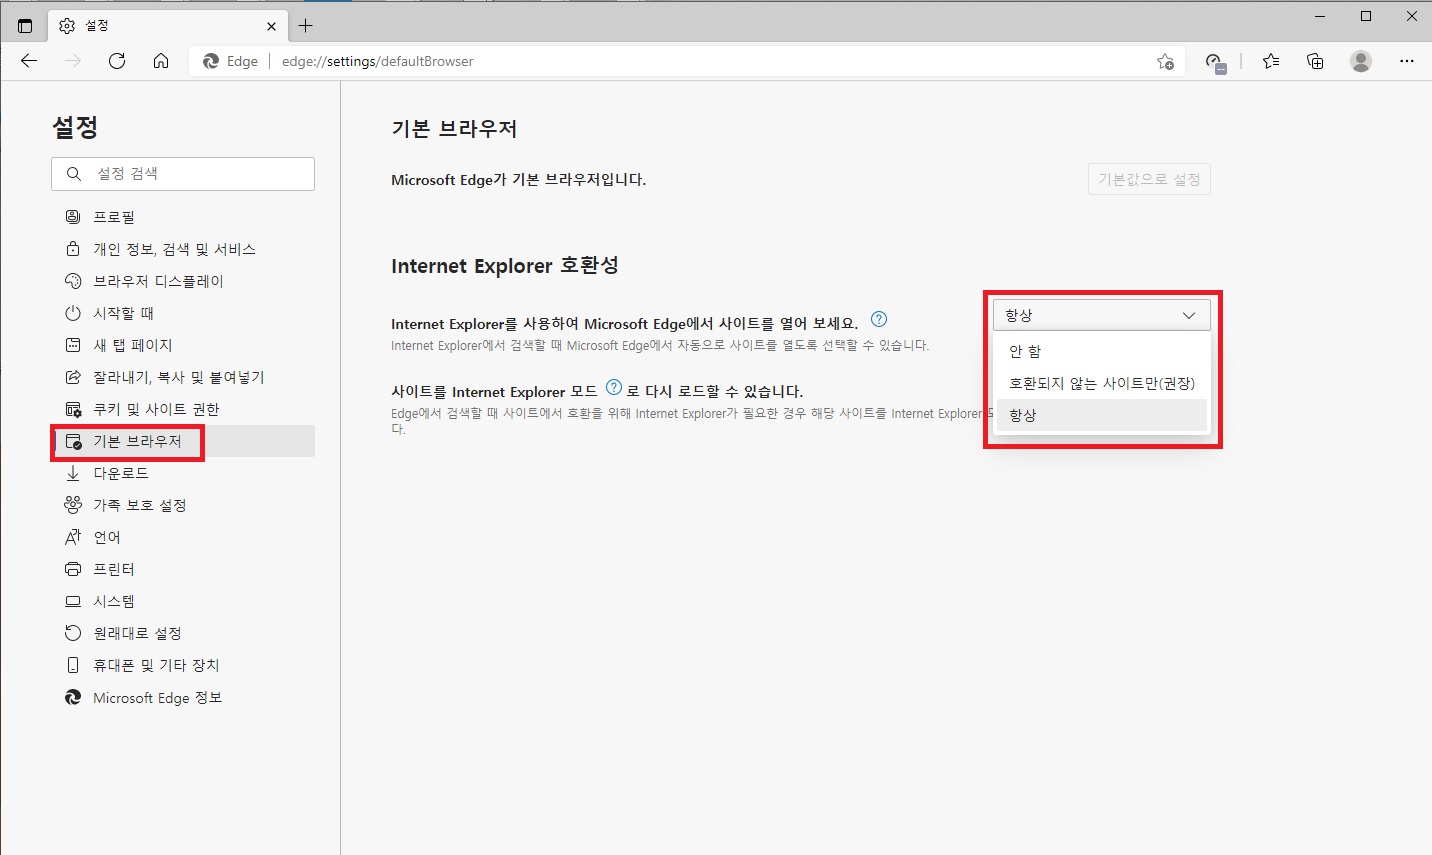Open 쿠키 및 사이트 권한 settings
The height and width of the screenshot is (855, 1432).
[183, 409]
